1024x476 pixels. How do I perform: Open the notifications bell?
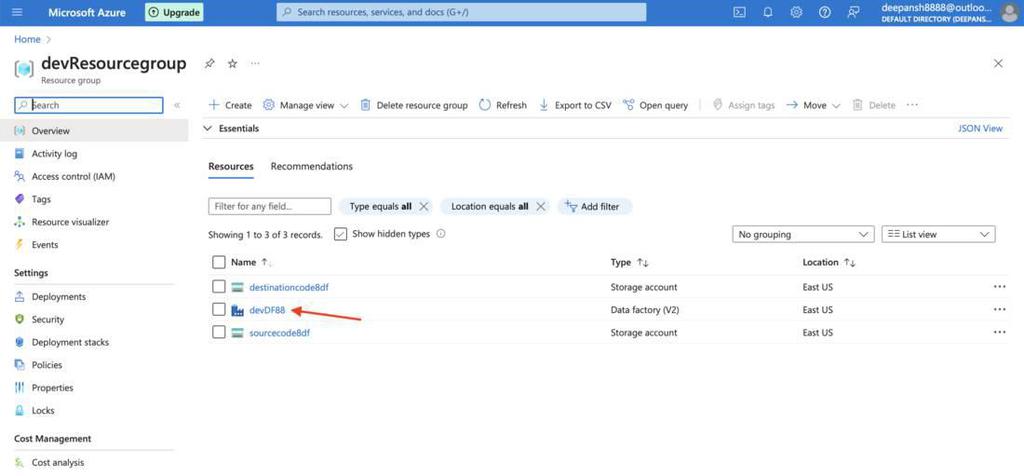pyautogui.click(x=768, y=12)
